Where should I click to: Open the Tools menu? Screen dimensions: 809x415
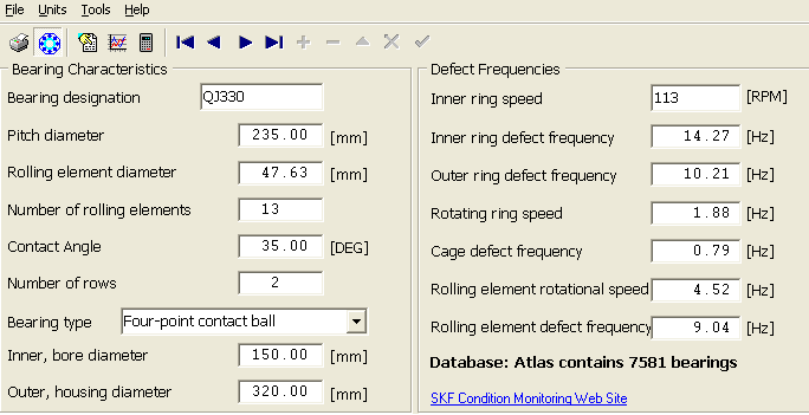(x=96, y=9)
